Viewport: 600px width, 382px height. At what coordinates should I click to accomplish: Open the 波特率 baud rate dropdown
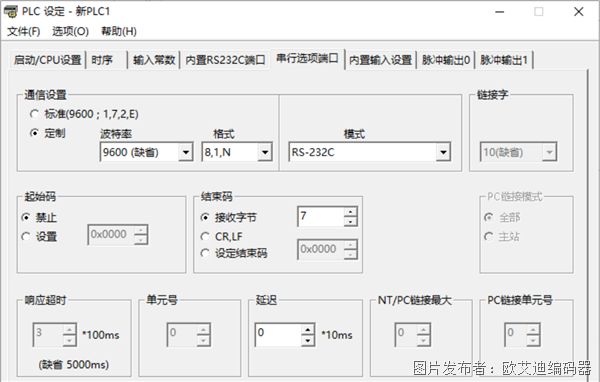tap(186, 152)
